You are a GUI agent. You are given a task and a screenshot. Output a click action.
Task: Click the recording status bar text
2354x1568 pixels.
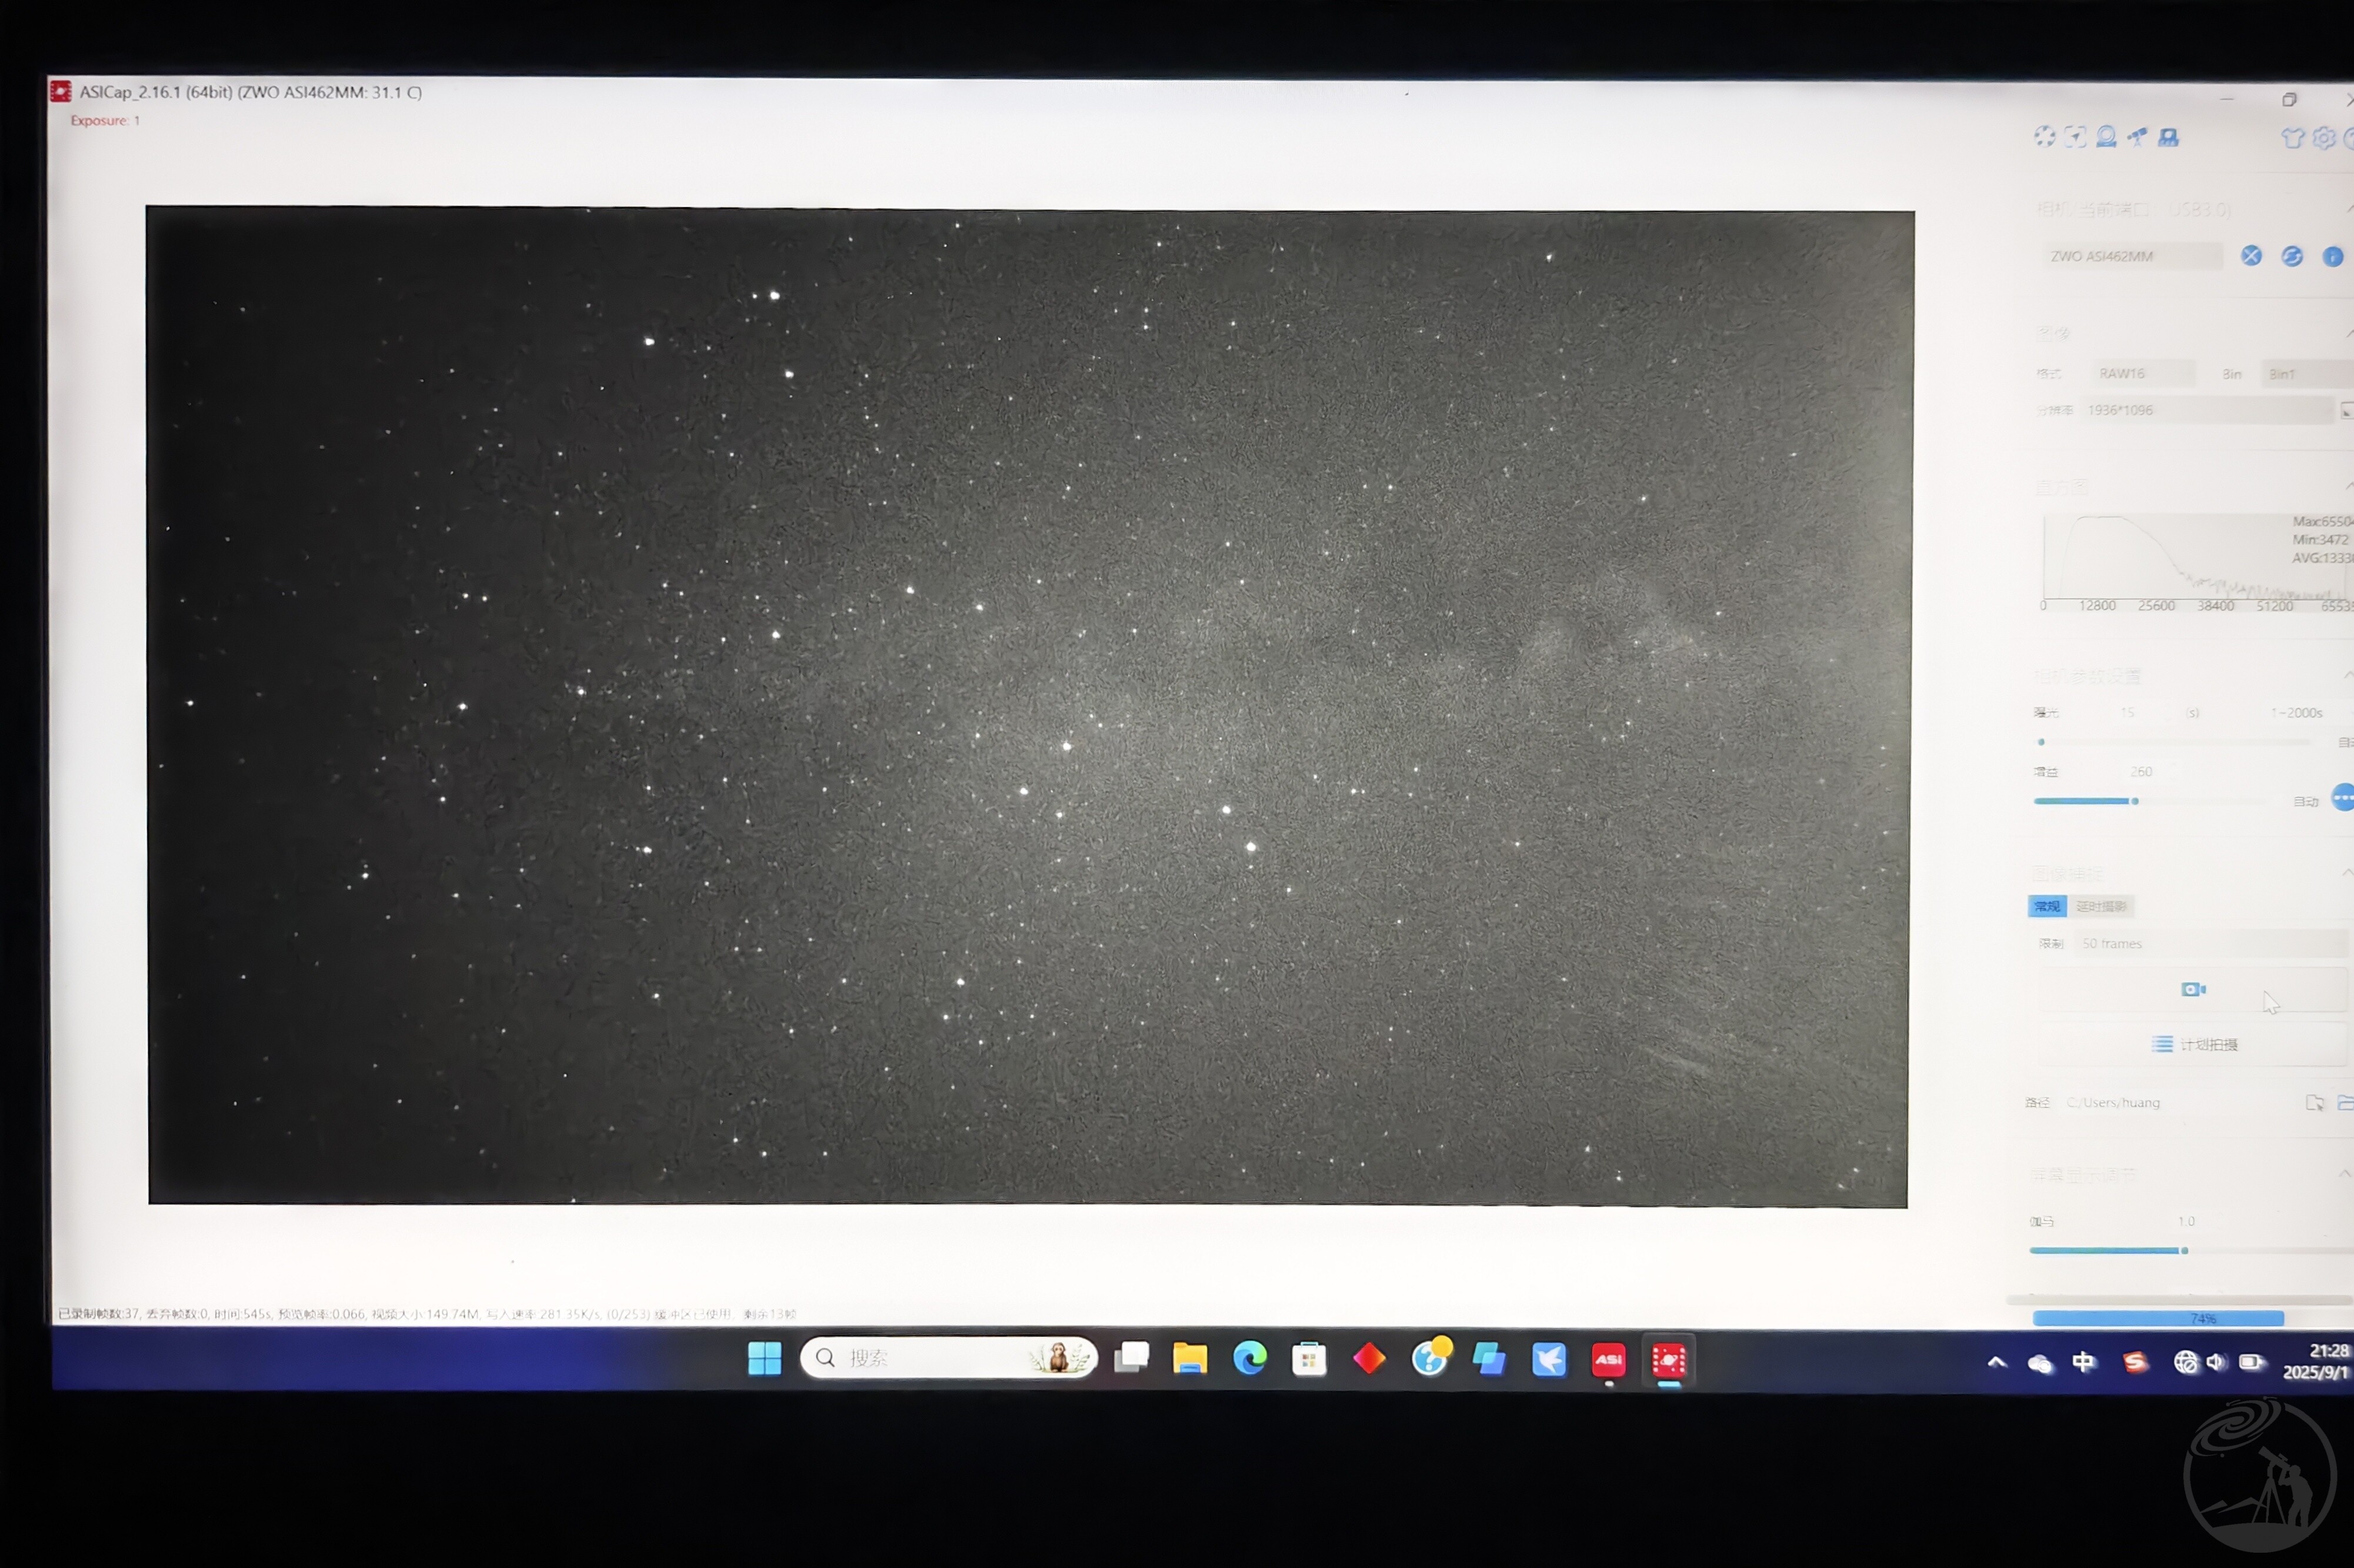coord(427,1313)
